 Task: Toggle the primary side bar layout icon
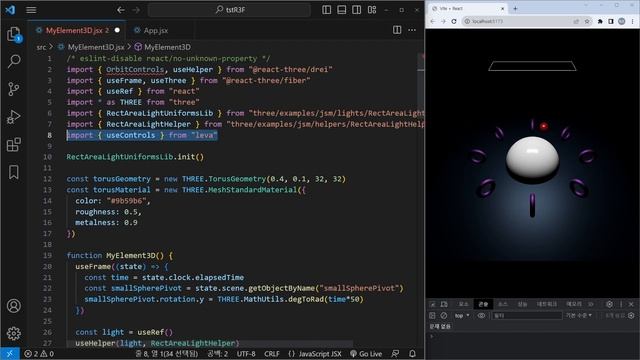pyautogui.click(x=327, y=10)
